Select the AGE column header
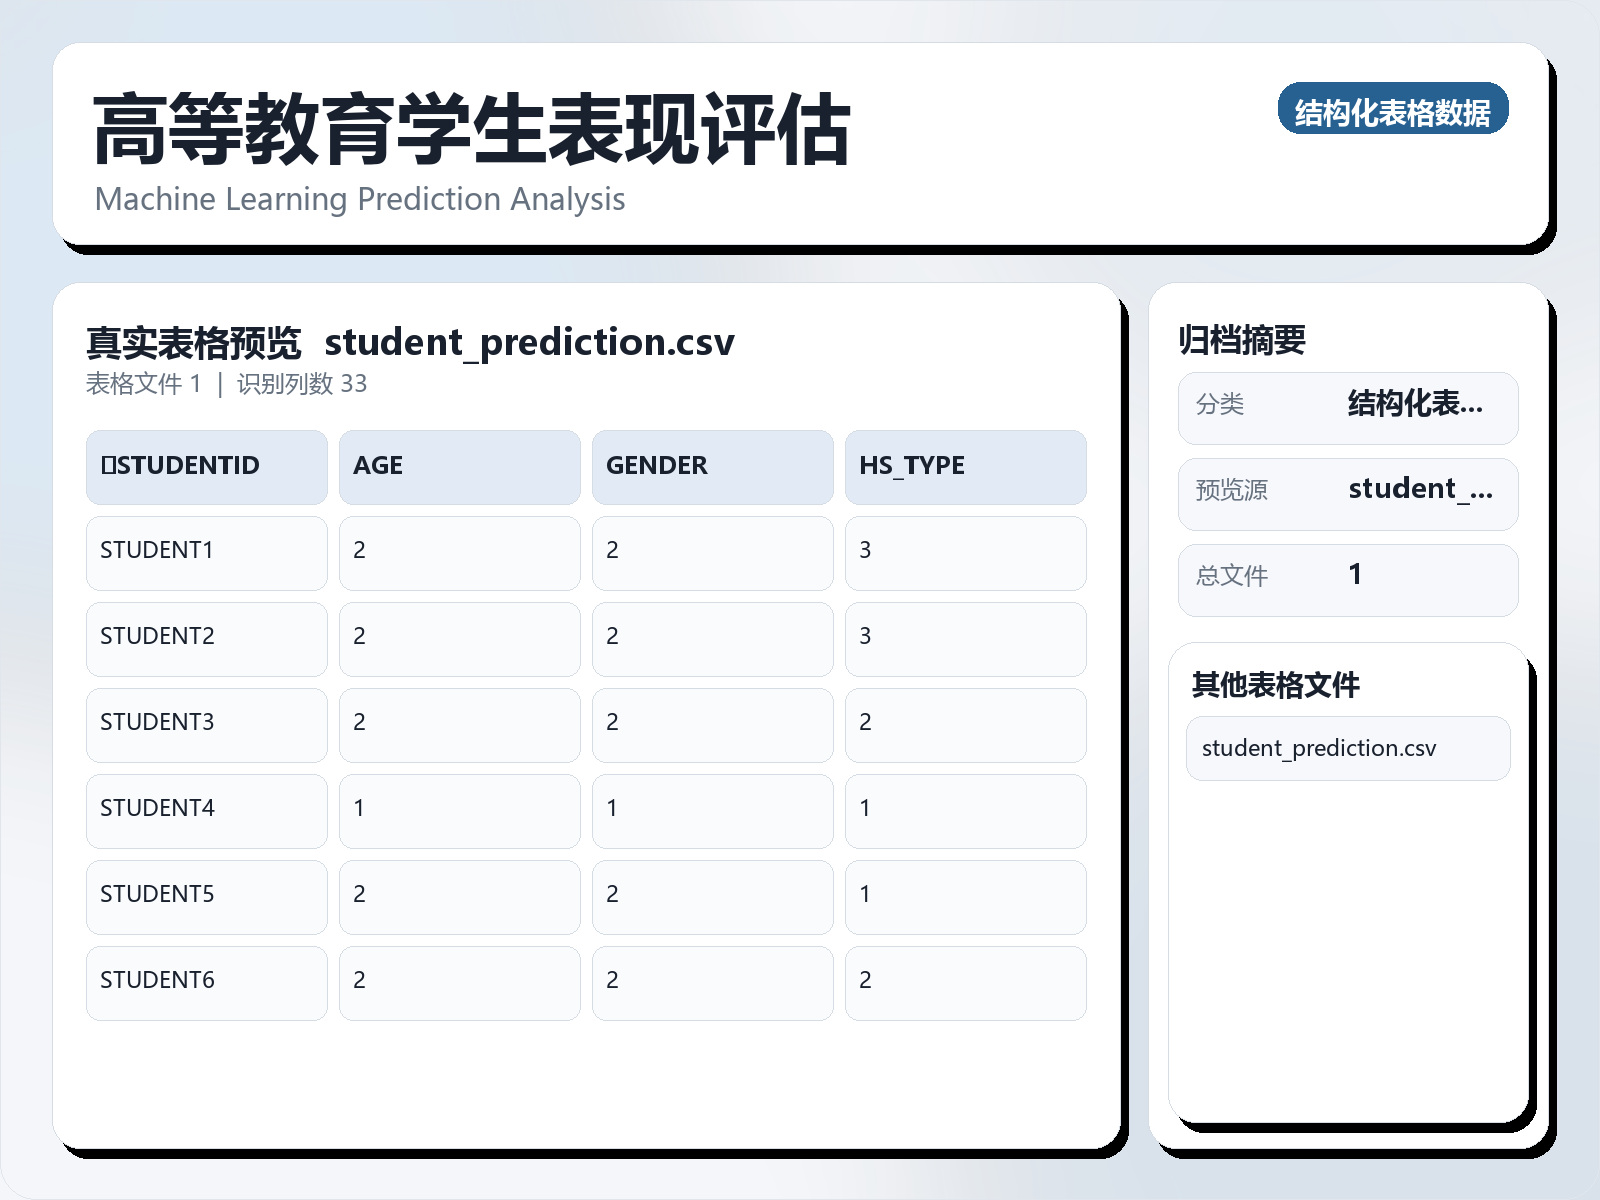 [x=378, y=466]
